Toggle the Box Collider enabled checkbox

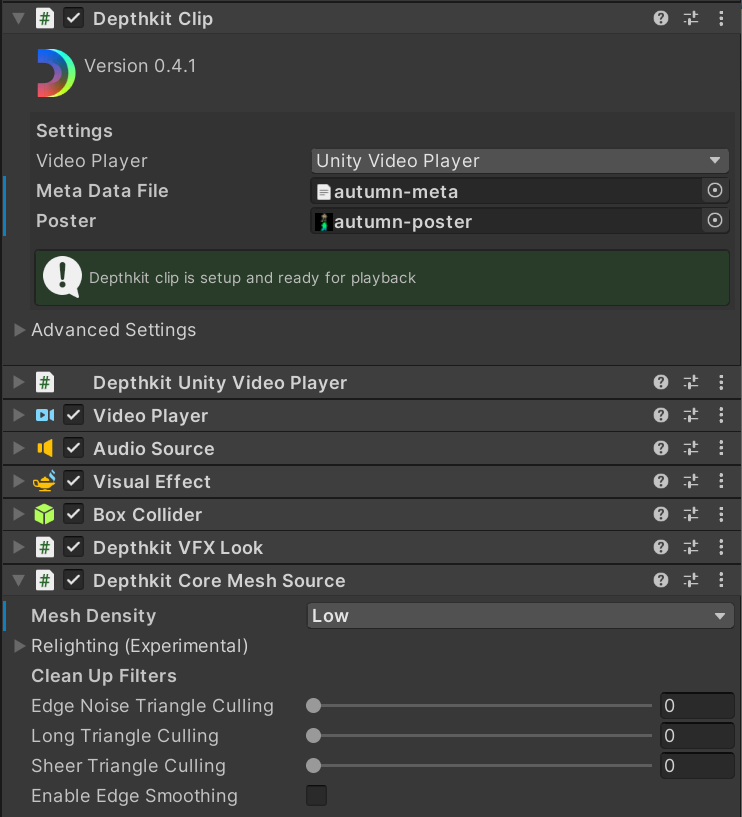coord(74,514)
